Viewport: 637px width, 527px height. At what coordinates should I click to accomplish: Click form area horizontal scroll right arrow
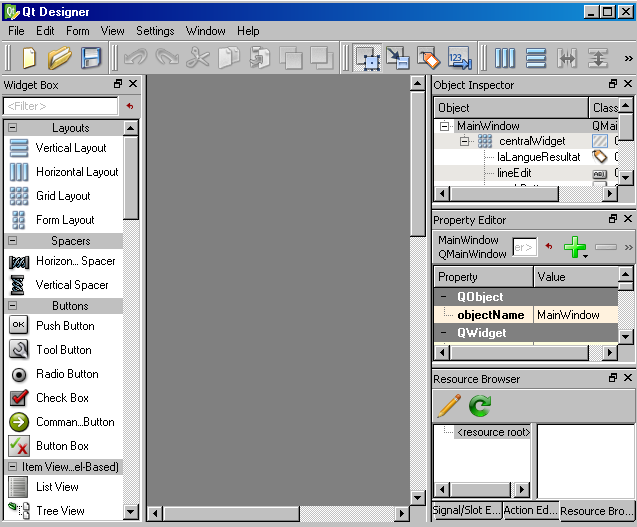pos(402,514)
